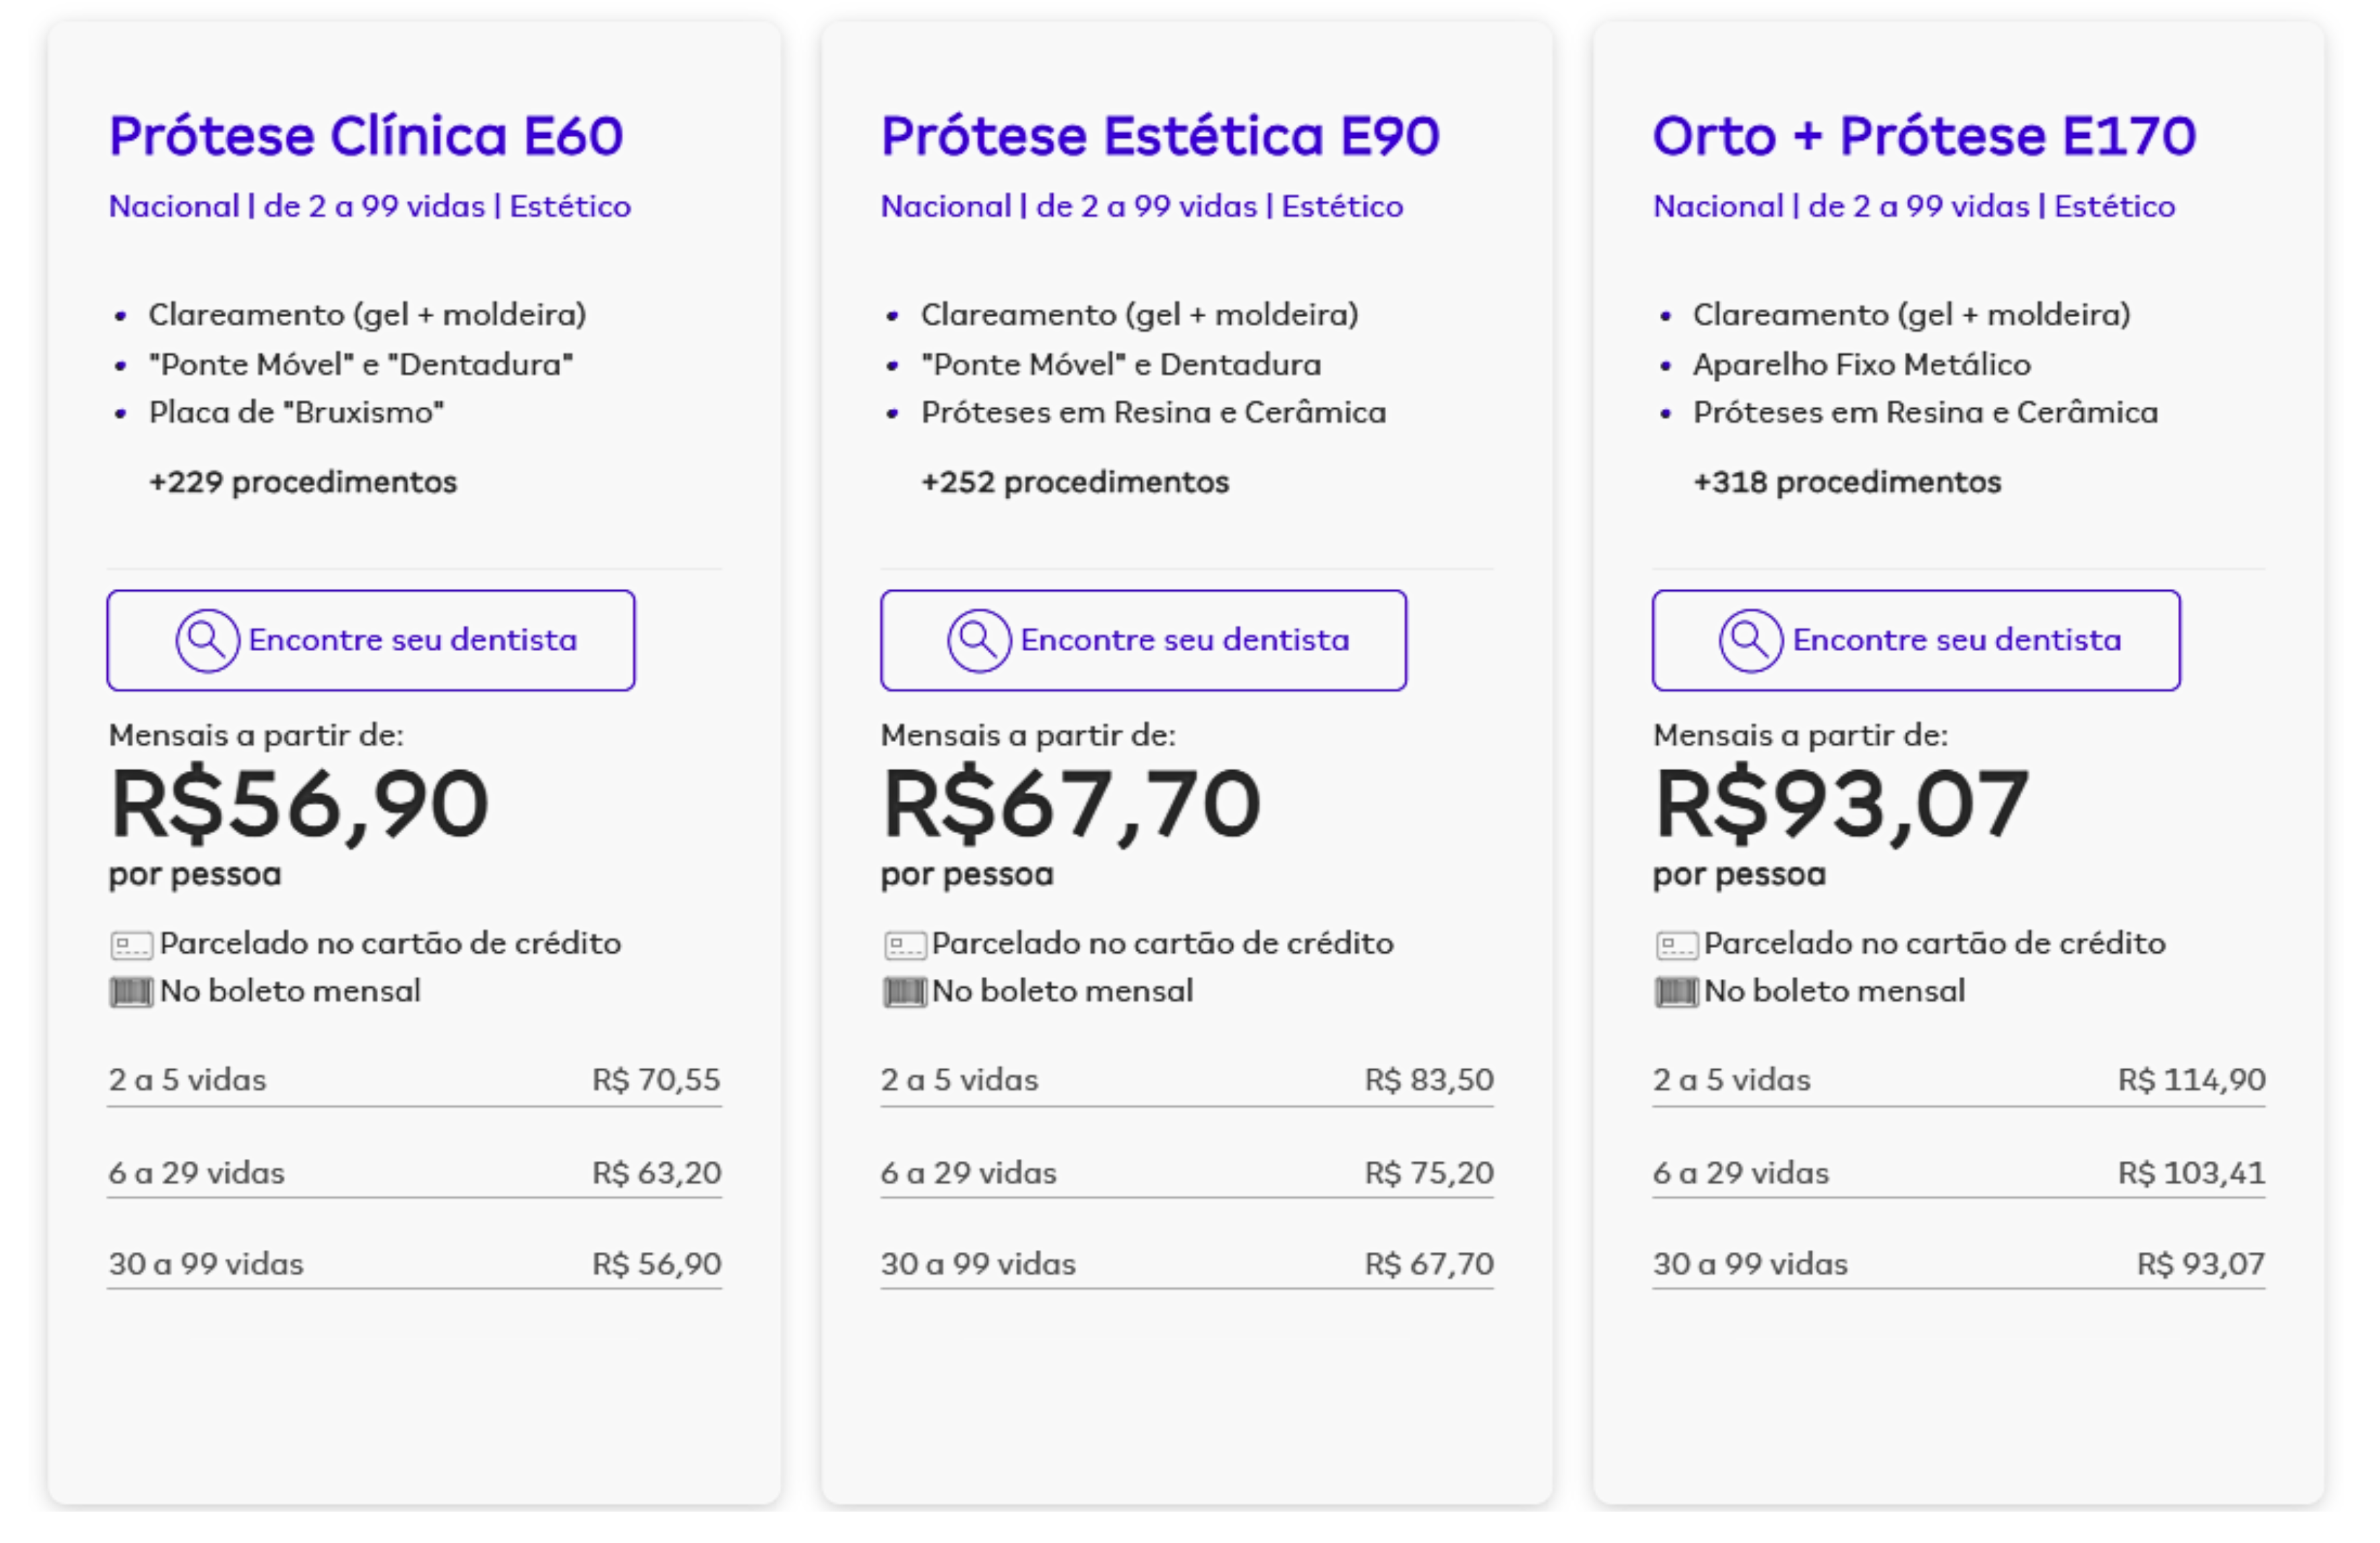
Task: Select the 30 a 99 vidas row priced R$ 93,07
Action: [1959, 1264]
